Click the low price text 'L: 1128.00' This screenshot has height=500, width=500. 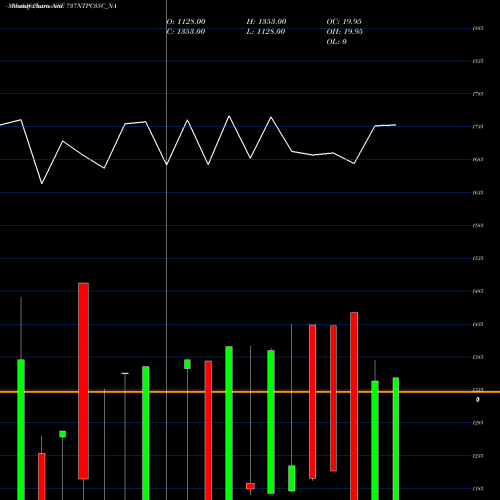[266, 32]
